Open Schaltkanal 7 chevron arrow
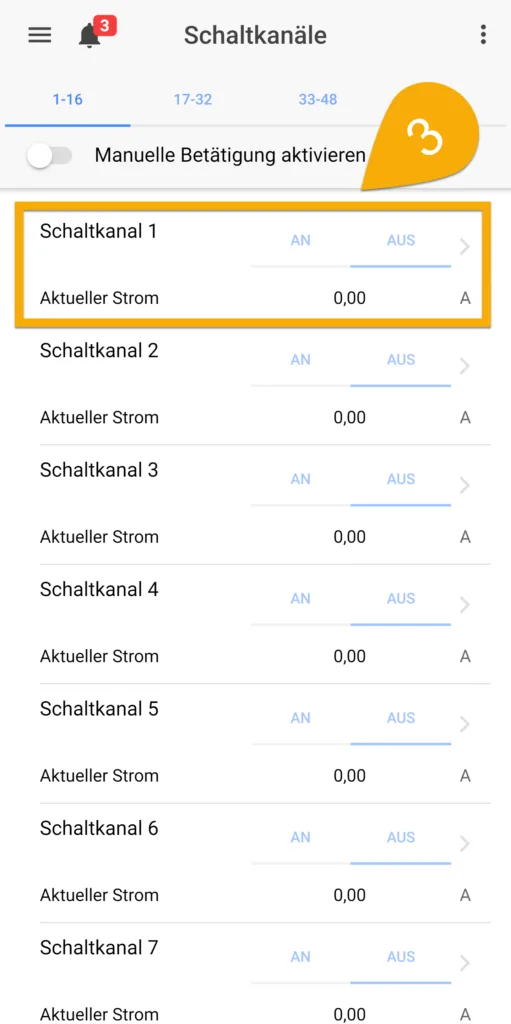The height and width of the screenshot is (1024, 511). (x=465, y=964)
